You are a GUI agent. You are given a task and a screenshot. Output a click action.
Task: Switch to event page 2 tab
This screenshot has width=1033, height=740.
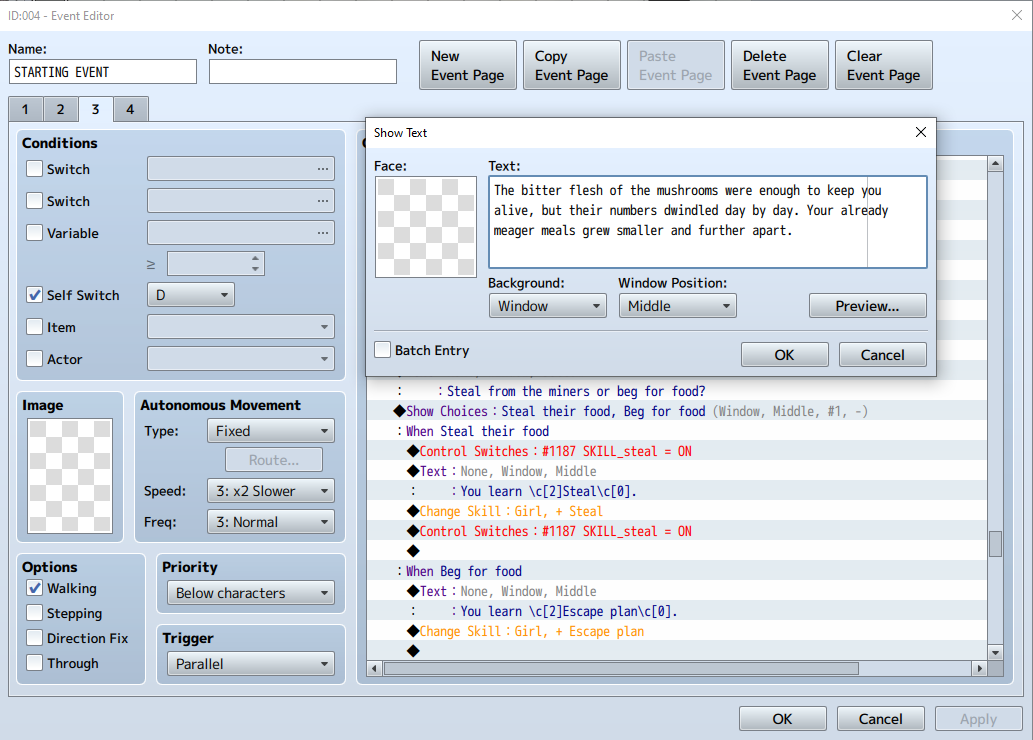[x=61, y=109]
